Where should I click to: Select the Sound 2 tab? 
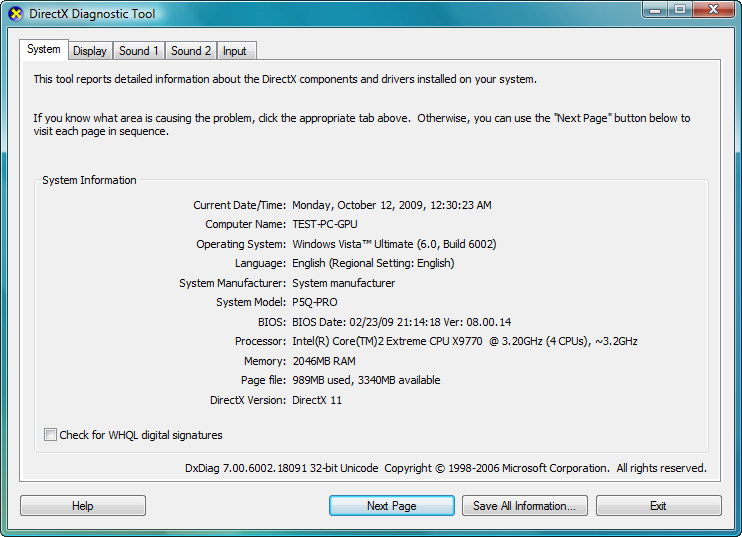pyautogui.click(x=191, y=51)
